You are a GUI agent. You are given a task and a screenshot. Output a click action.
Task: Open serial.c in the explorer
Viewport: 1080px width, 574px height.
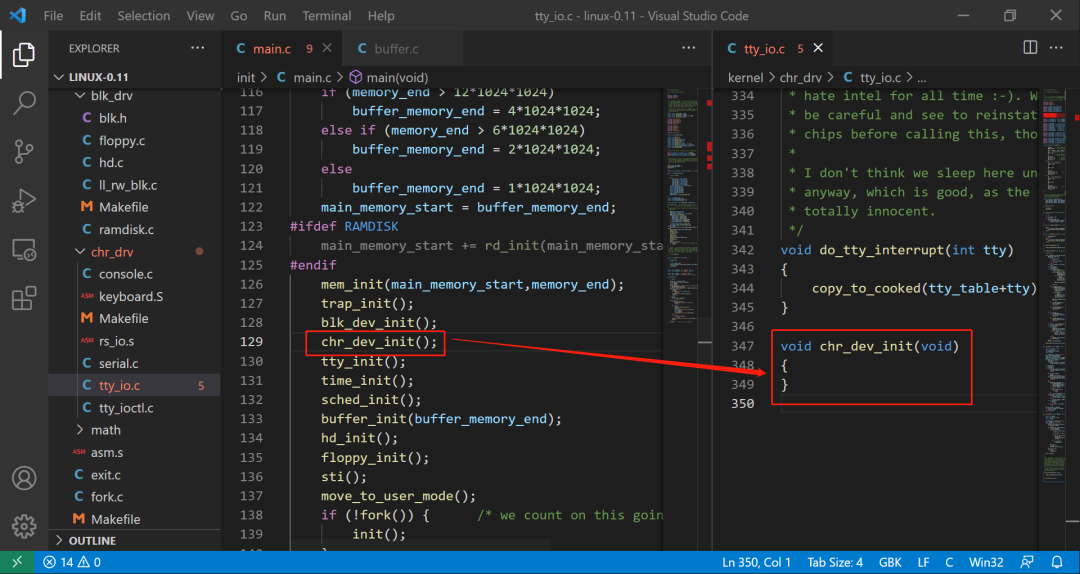(x=134, y=363)
